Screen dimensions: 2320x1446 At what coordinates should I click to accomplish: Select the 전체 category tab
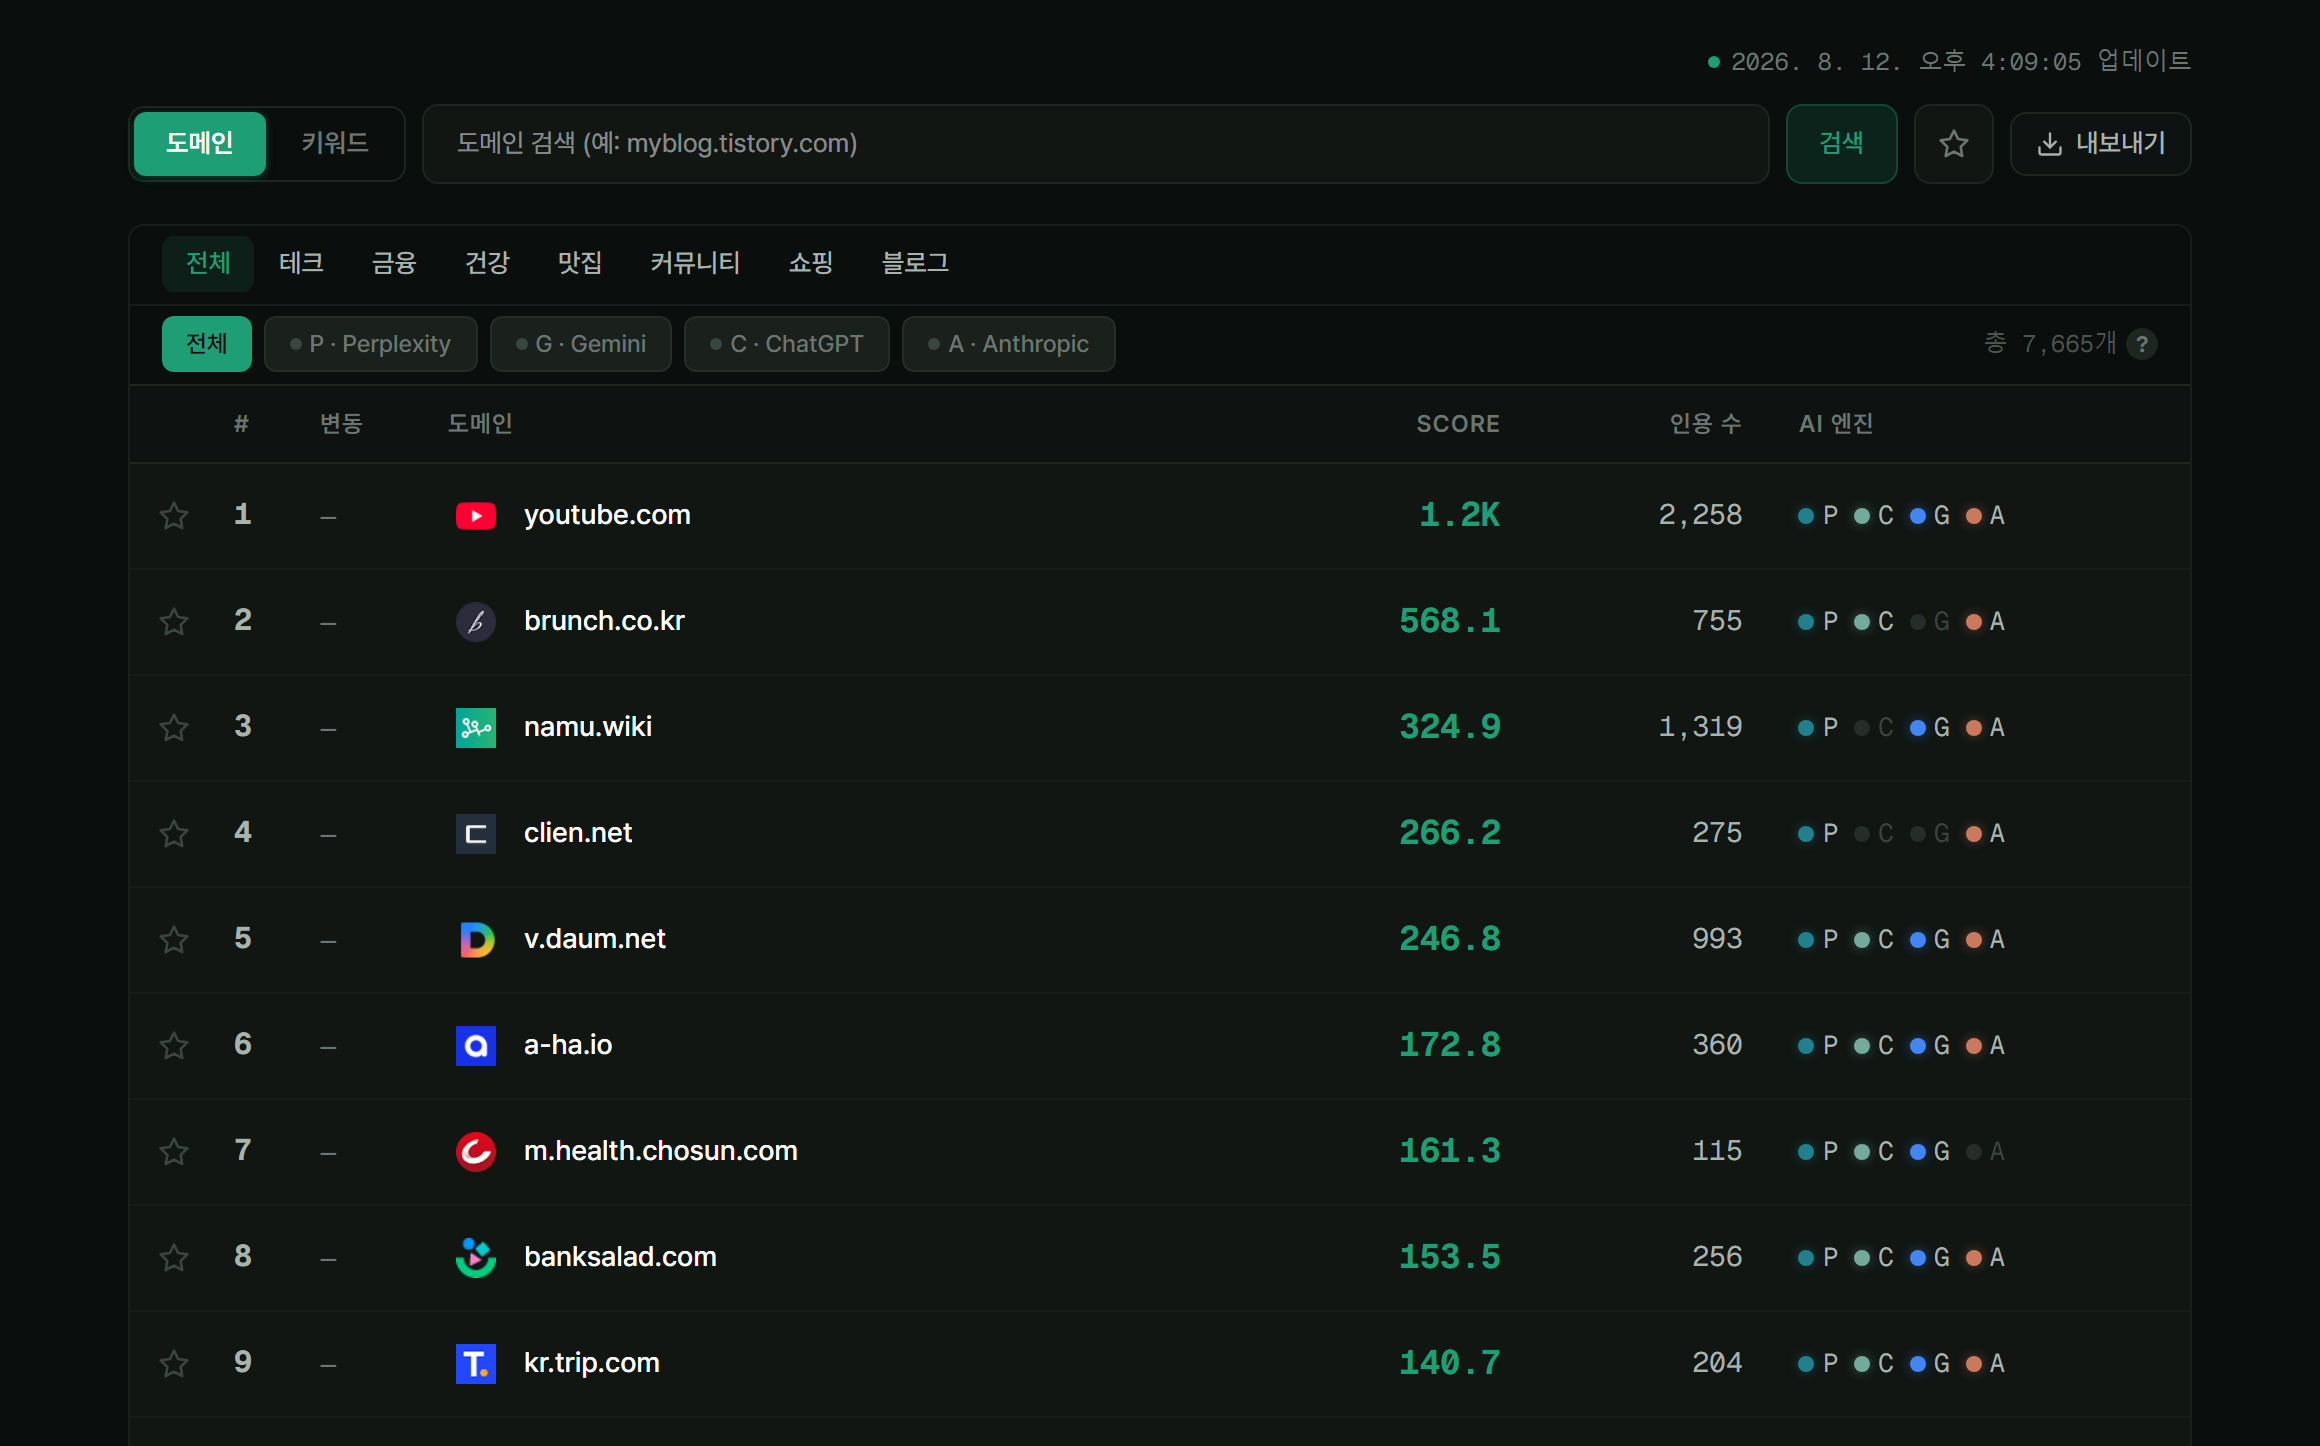[x=208, y=263]
